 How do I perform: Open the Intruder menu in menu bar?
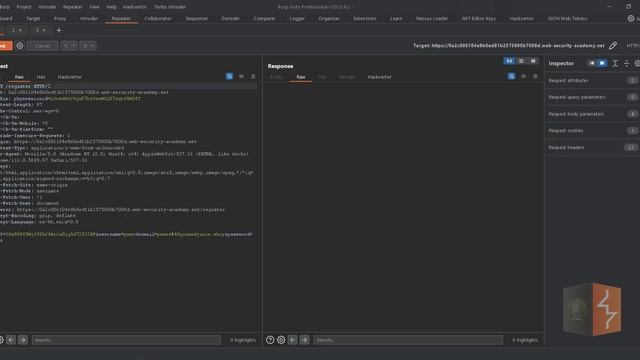point(47,7)
